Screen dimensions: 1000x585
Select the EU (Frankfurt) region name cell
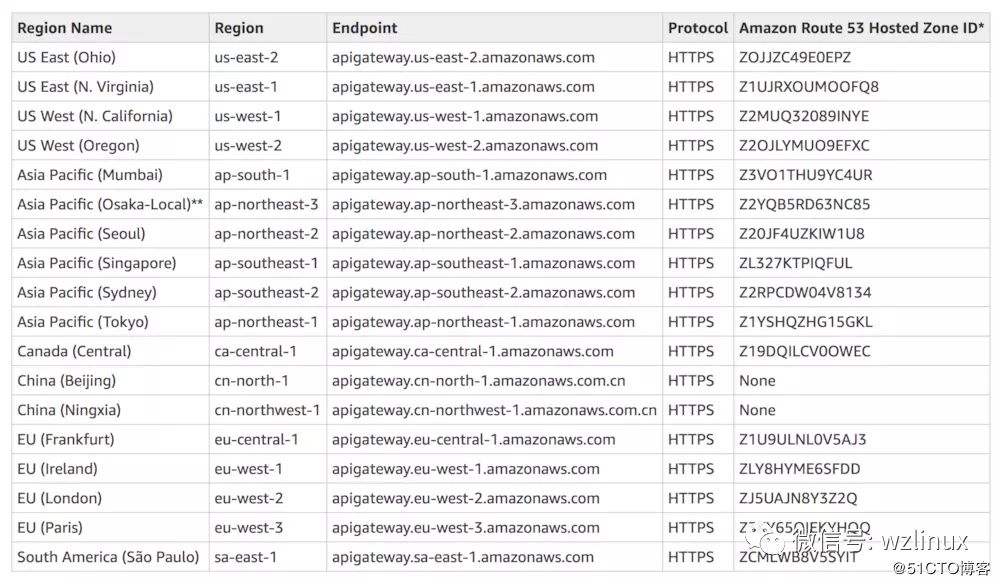click(x=66, y=439)
